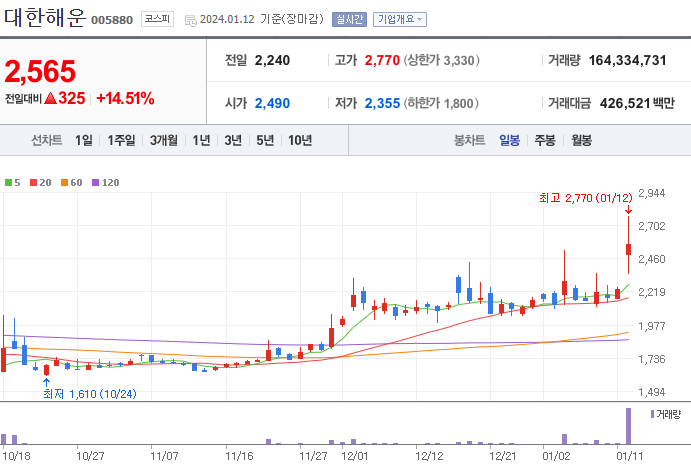Image resolution: width=691 pixels, height=475 pixels.
Task: Click the 대한해운 stock name heading
Action: 45,18
